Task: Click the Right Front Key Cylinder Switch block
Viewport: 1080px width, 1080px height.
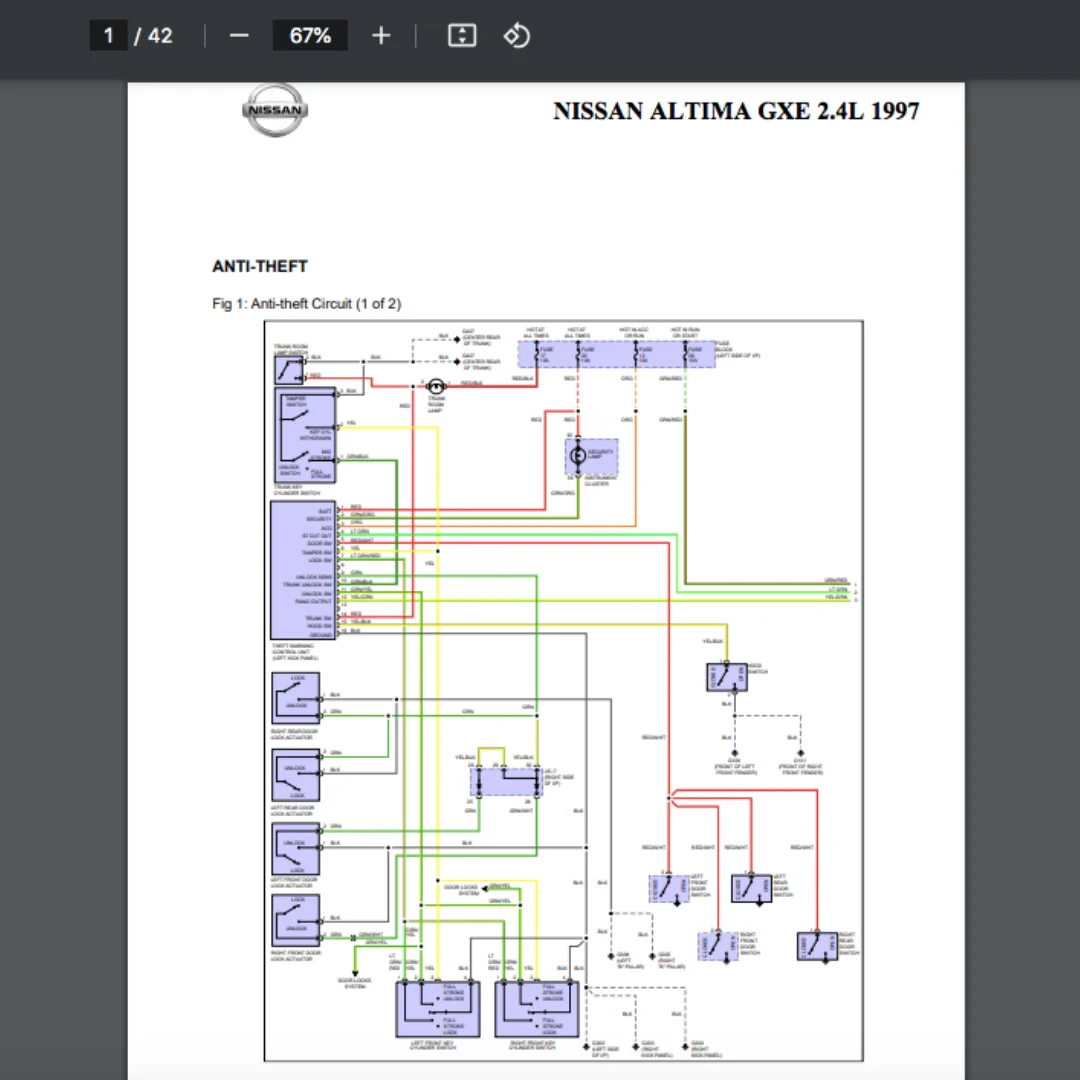Action: (x=537, y=1009)
